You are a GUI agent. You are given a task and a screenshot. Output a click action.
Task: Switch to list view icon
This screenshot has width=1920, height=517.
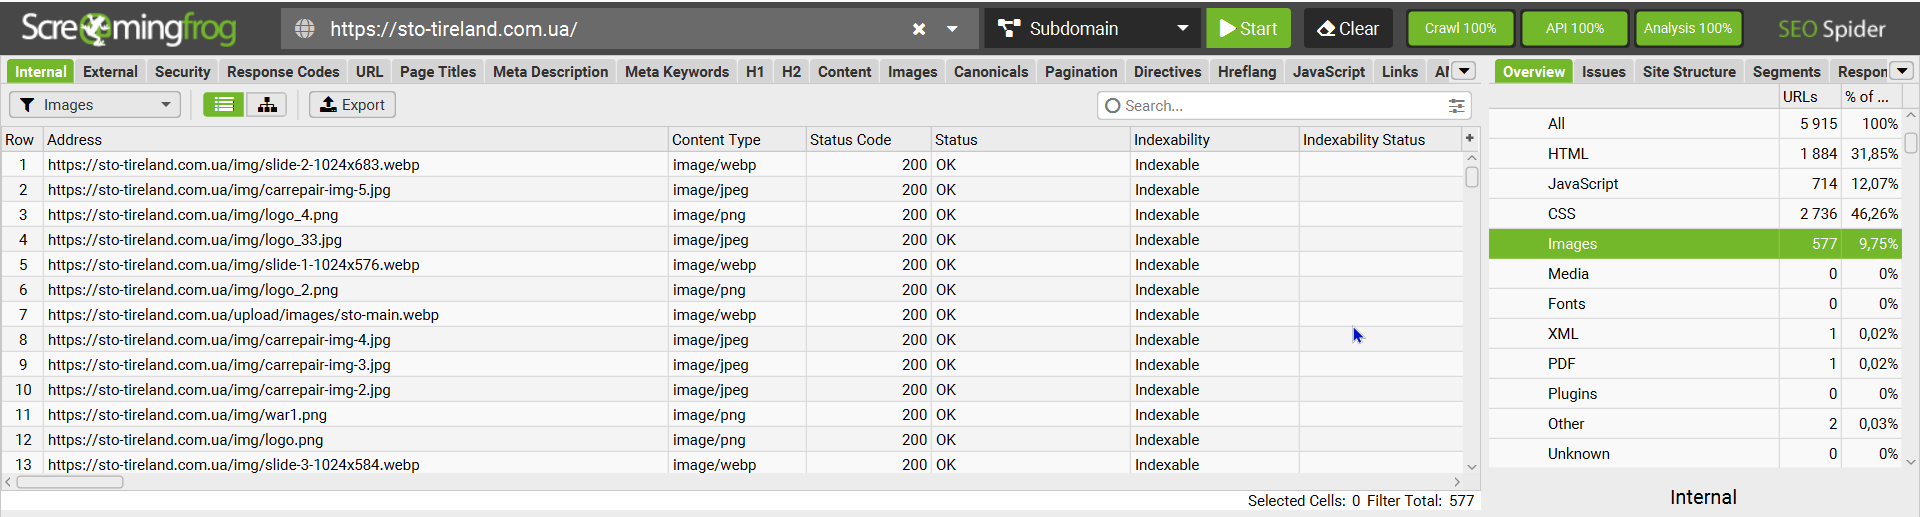(x=224, y=105)
